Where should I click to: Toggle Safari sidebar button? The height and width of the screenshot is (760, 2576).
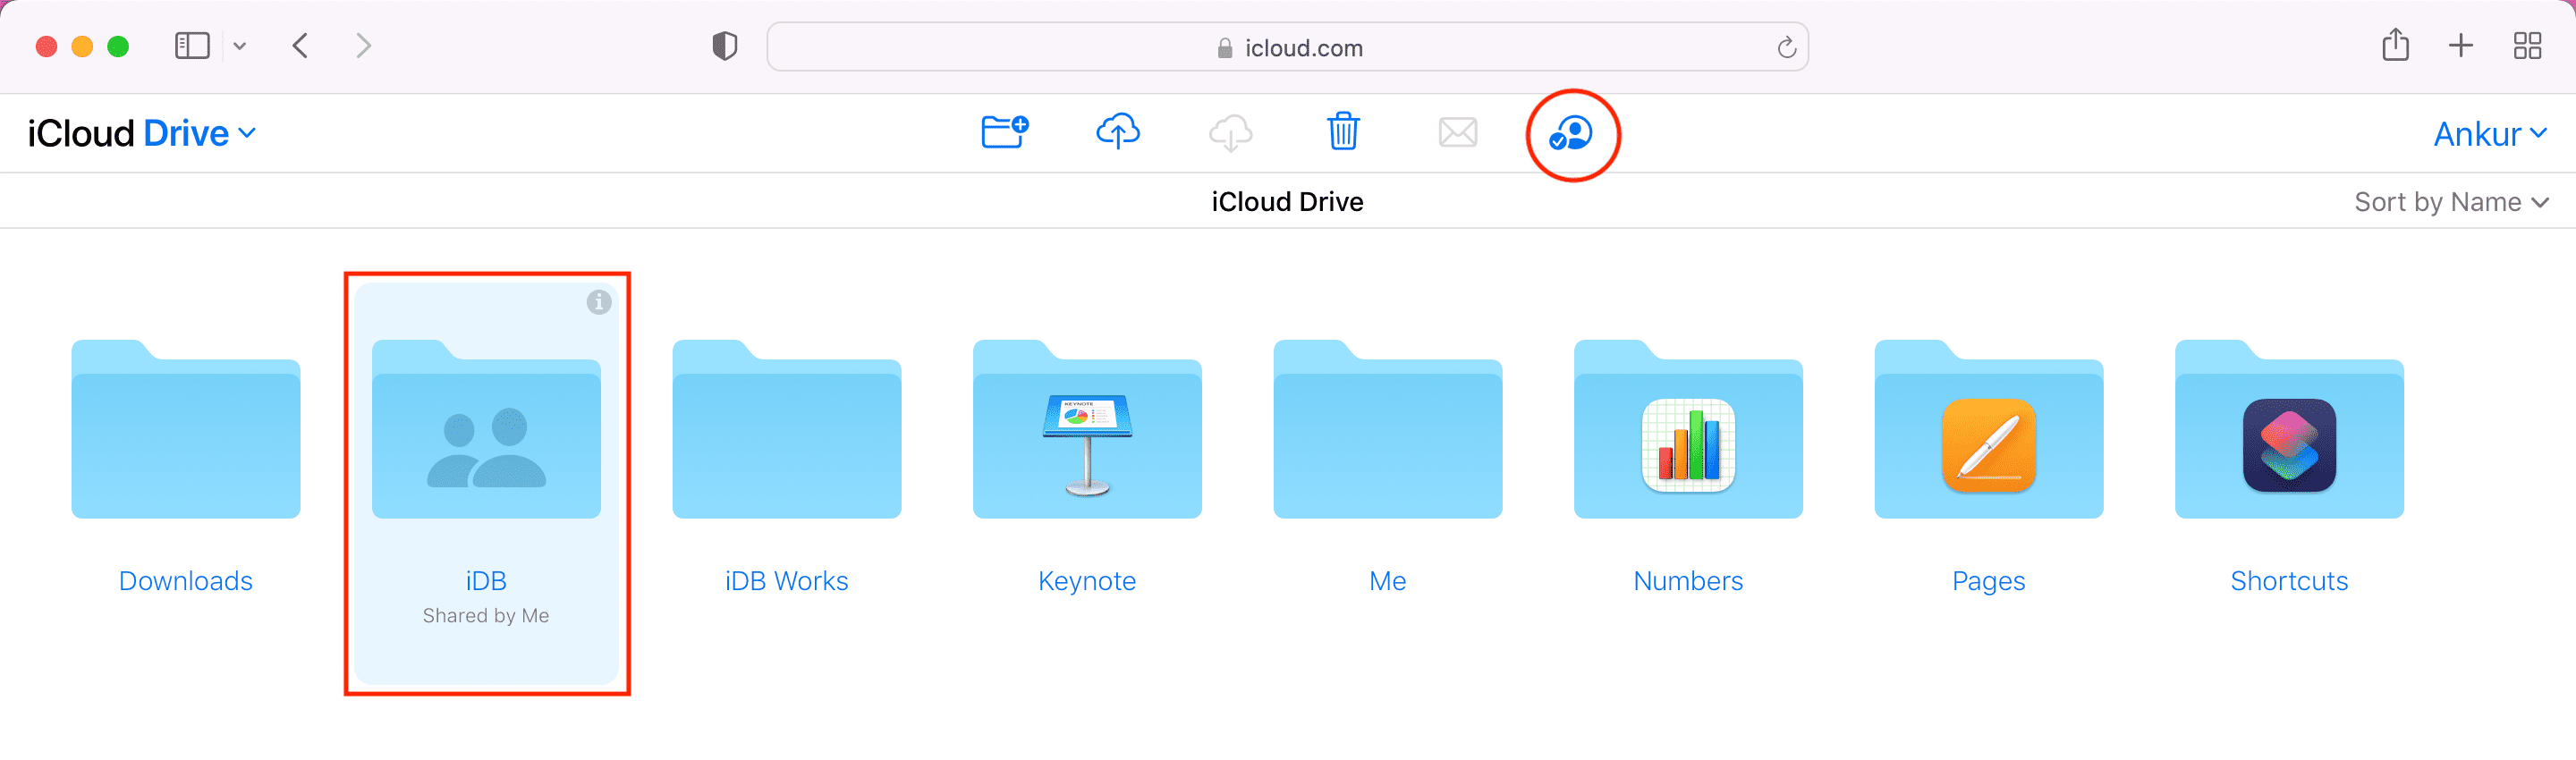pyautogui.click(x=192, y=46)
